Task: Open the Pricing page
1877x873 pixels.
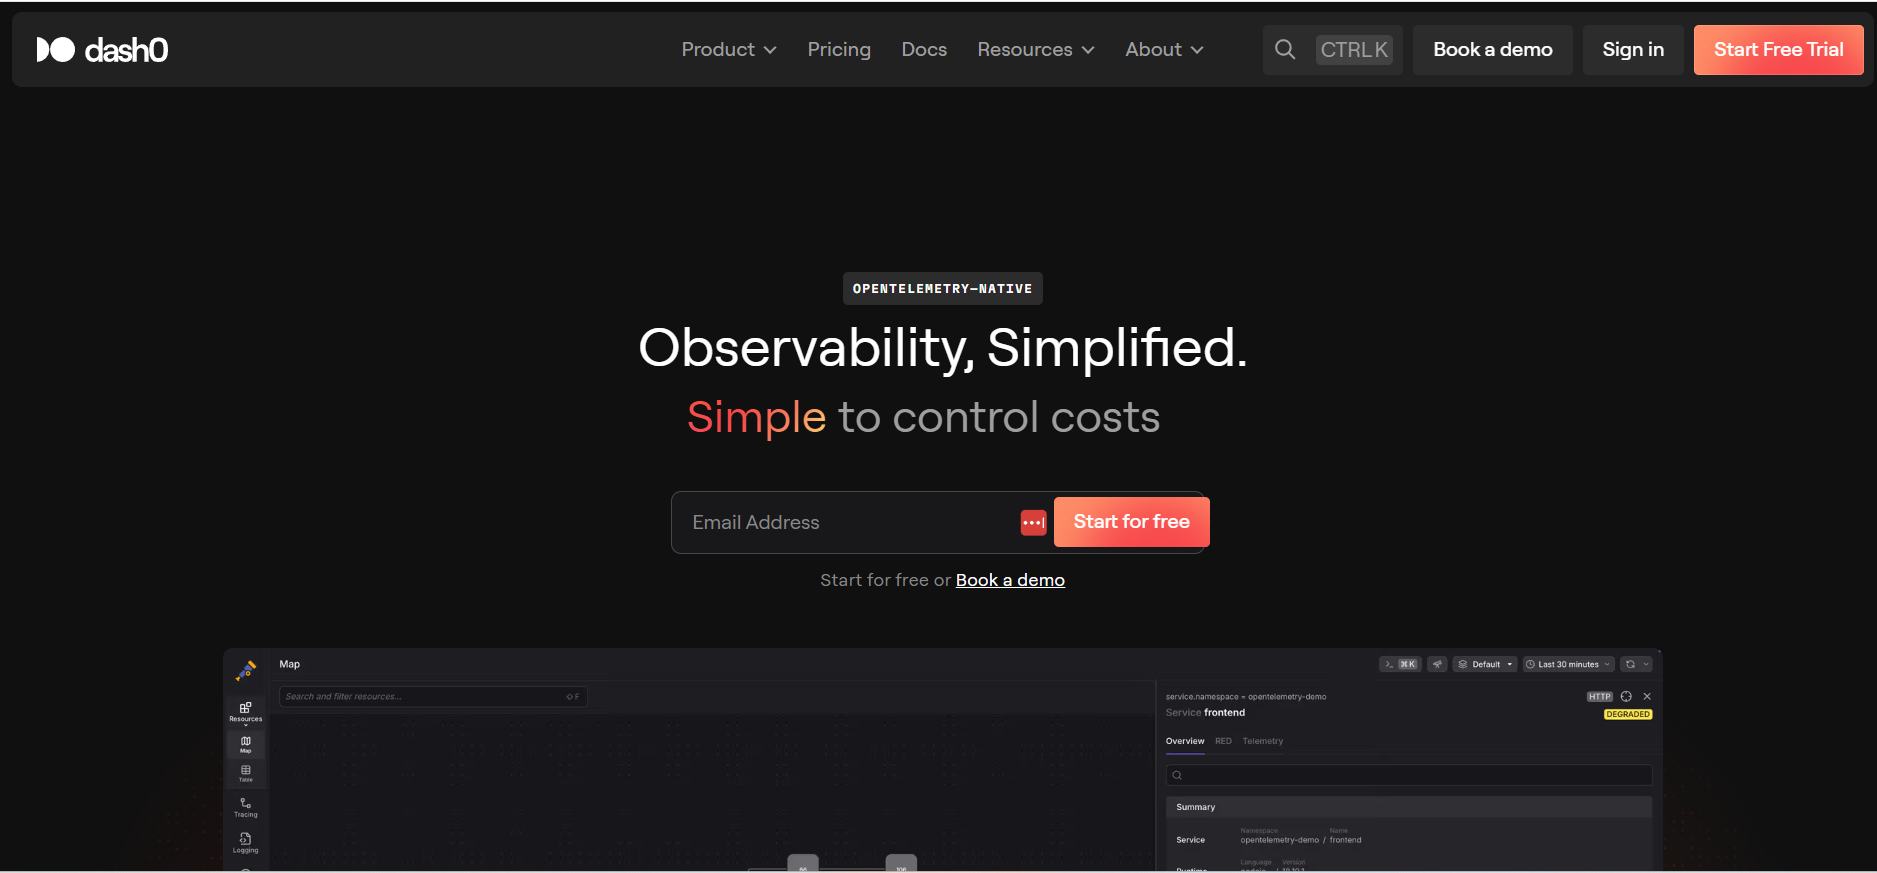Action: tap(839, 50)
